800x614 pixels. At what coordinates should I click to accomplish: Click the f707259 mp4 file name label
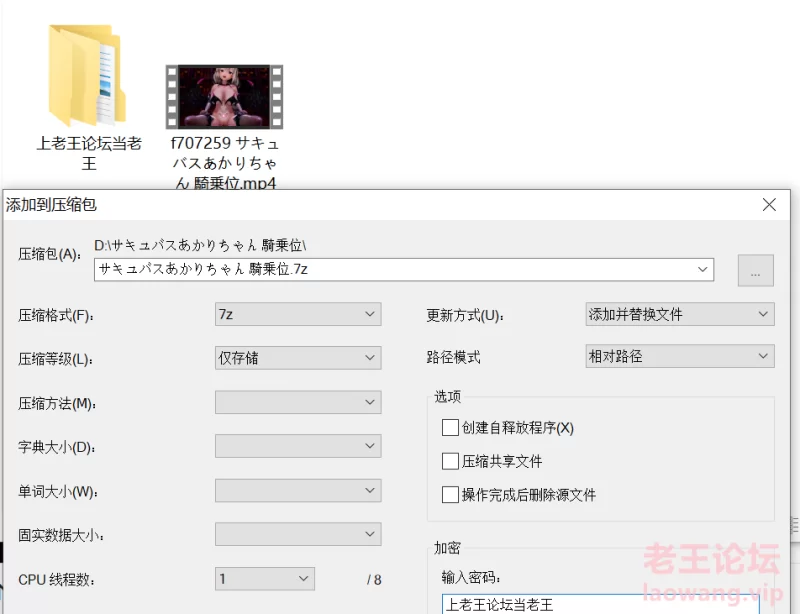tap(224, 162)
